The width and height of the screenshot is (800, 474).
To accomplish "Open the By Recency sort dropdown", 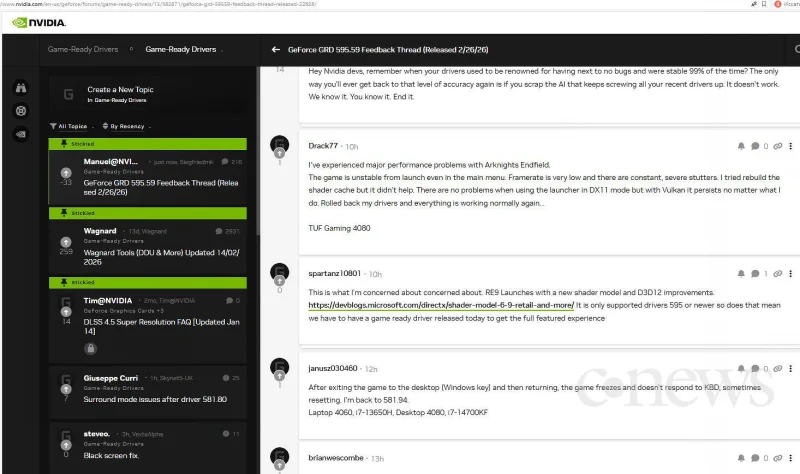I will pyautogui.click(x=127, y=126).
